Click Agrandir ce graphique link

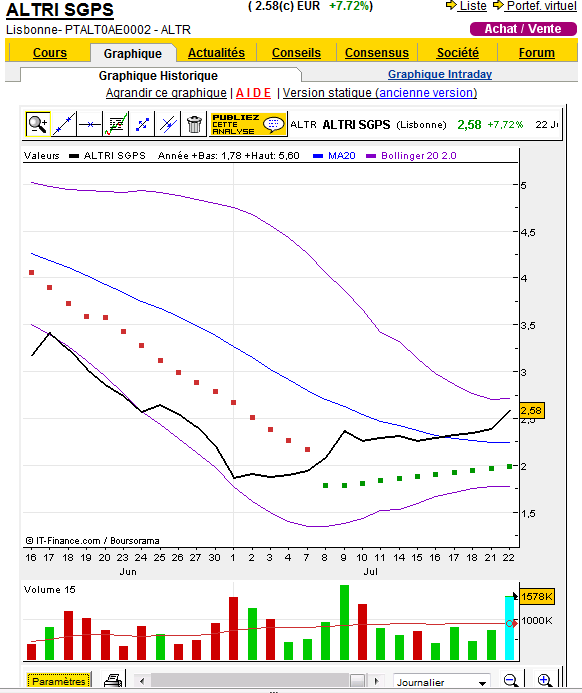[166, 93]
